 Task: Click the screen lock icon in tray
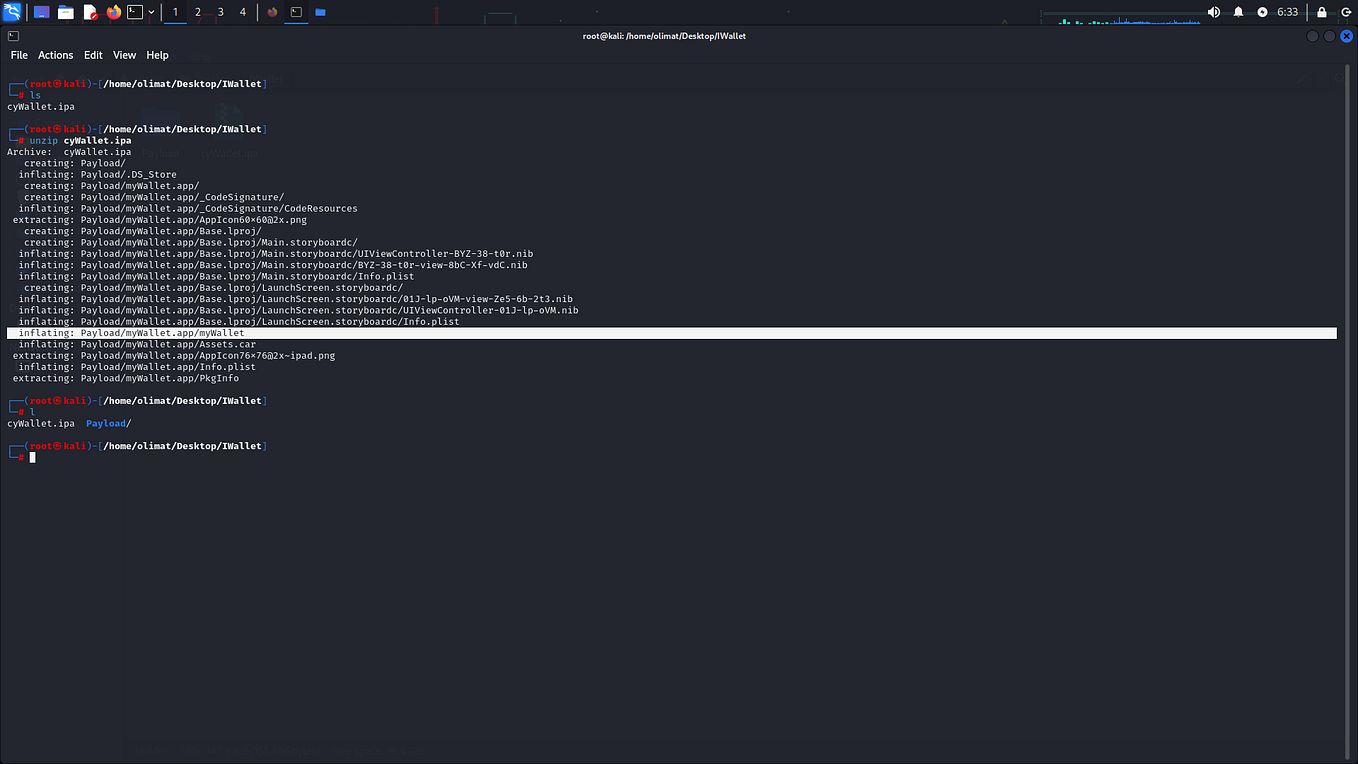[1321, 12]
